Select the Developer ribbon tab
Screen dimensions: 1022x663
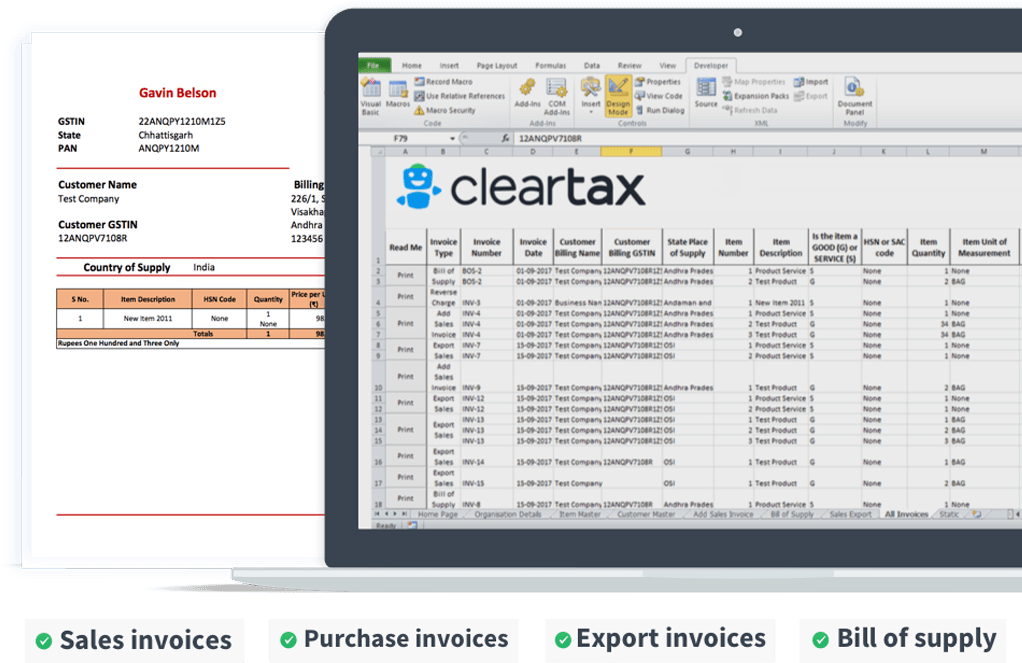click(x=711, y=65)
